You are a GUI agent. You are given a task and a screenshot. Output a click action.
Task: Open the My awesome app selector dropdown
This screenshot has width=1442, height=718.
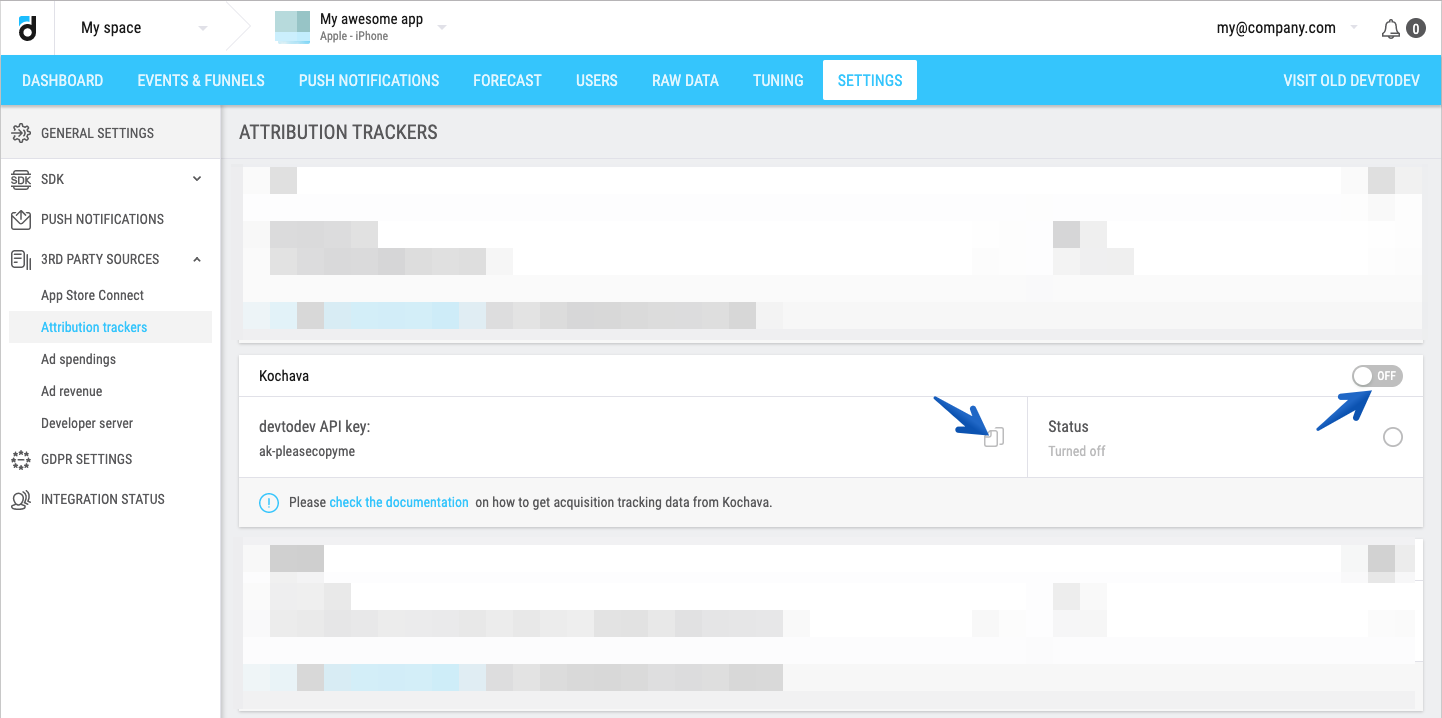[442, 27]
